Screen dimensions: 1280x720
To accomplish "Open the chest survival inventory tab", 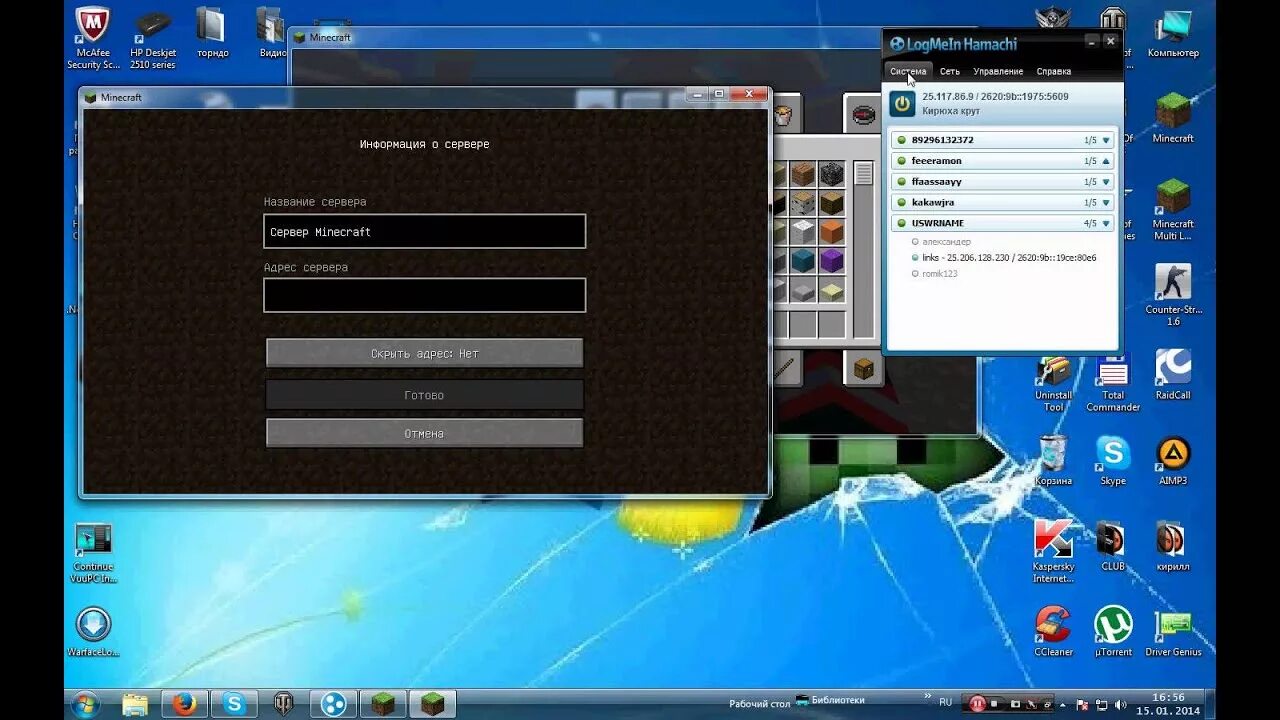I will (x=863, y=370).
